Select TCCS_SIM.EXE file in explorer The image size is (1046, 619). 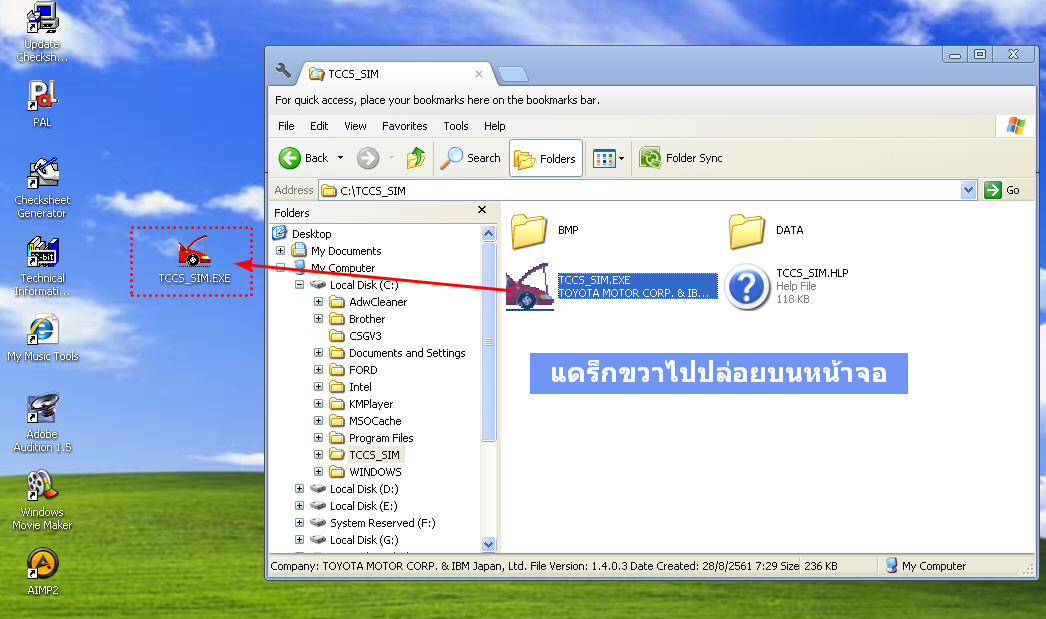click(611, 287)
